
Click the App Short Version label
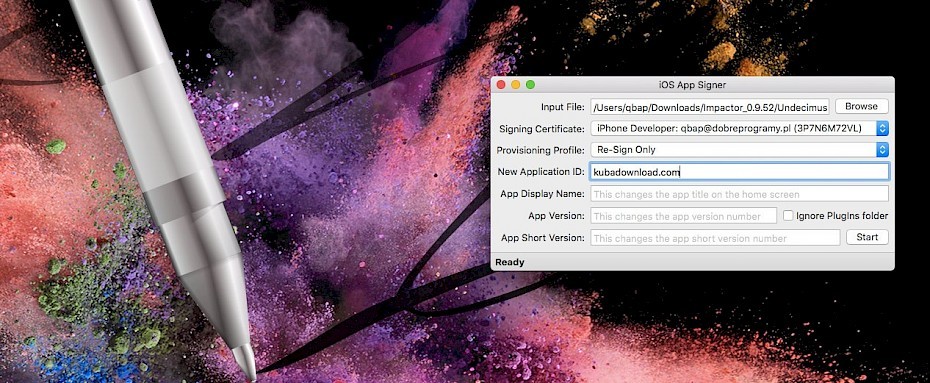coord(543,238)
